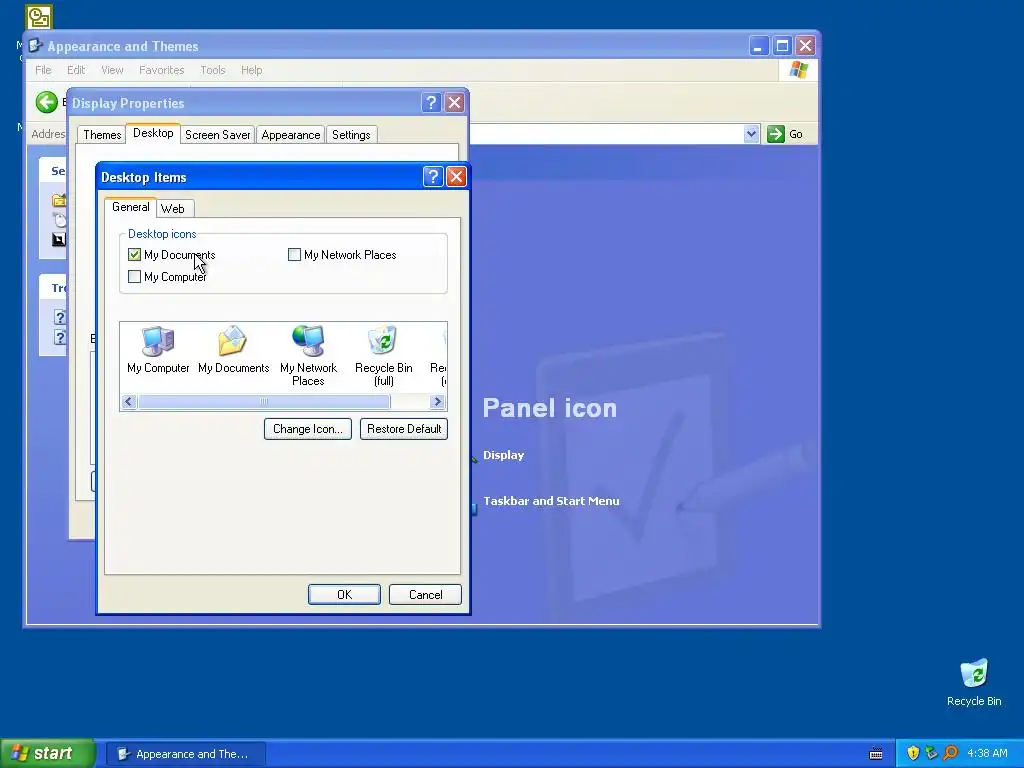Select the General tab
Viewport: 1024px width, 768px height.
pyautogui.click(x=131, y=207)
